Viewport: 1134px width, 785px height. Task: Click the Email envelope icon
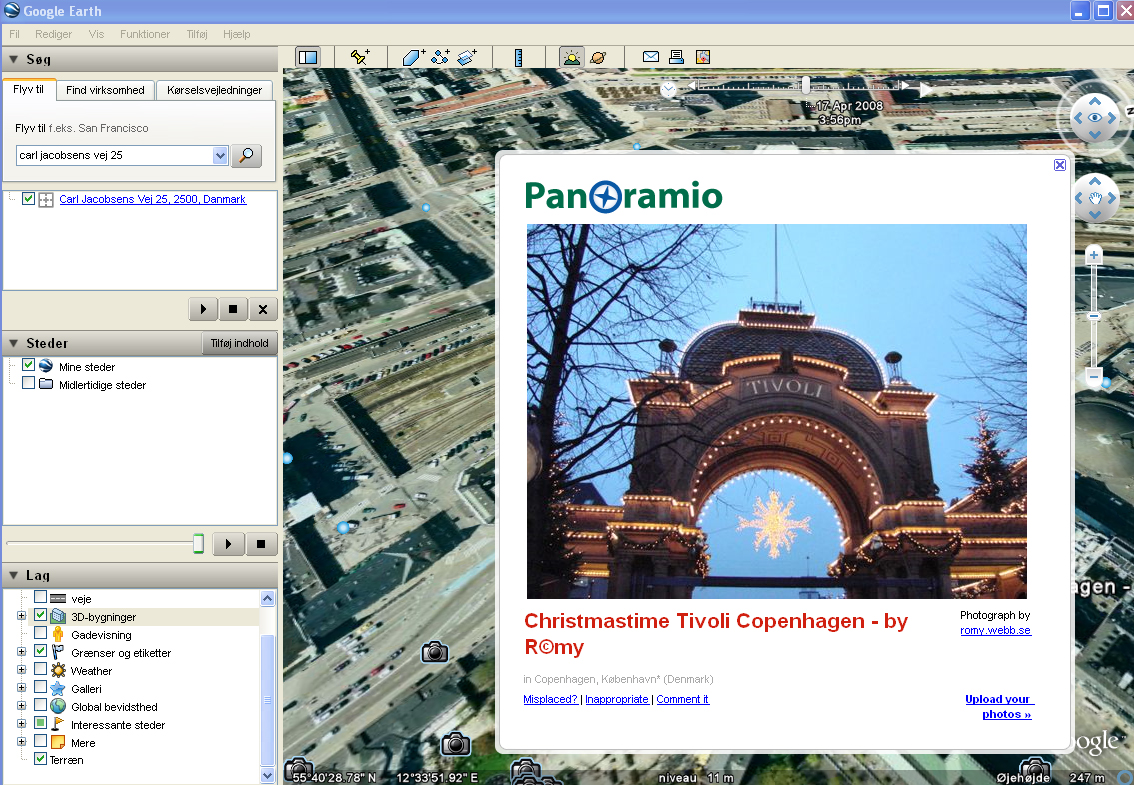click(651, 57)
